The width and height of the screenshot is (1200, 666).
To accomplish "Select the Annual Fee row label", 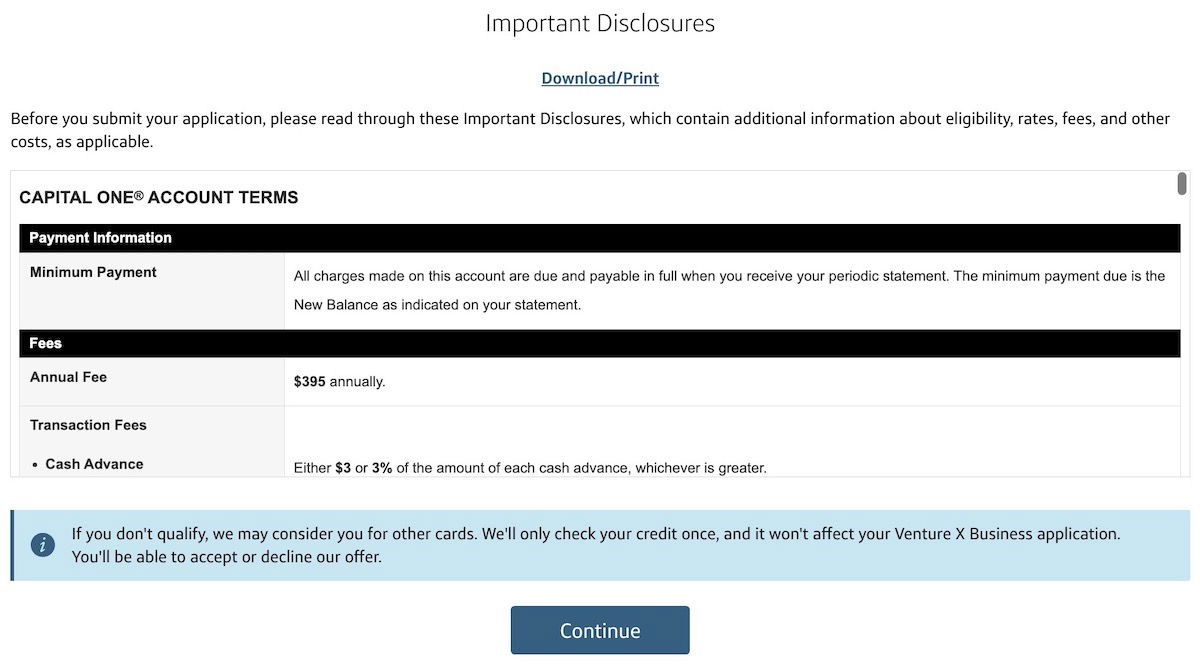I will click(68, 377).
